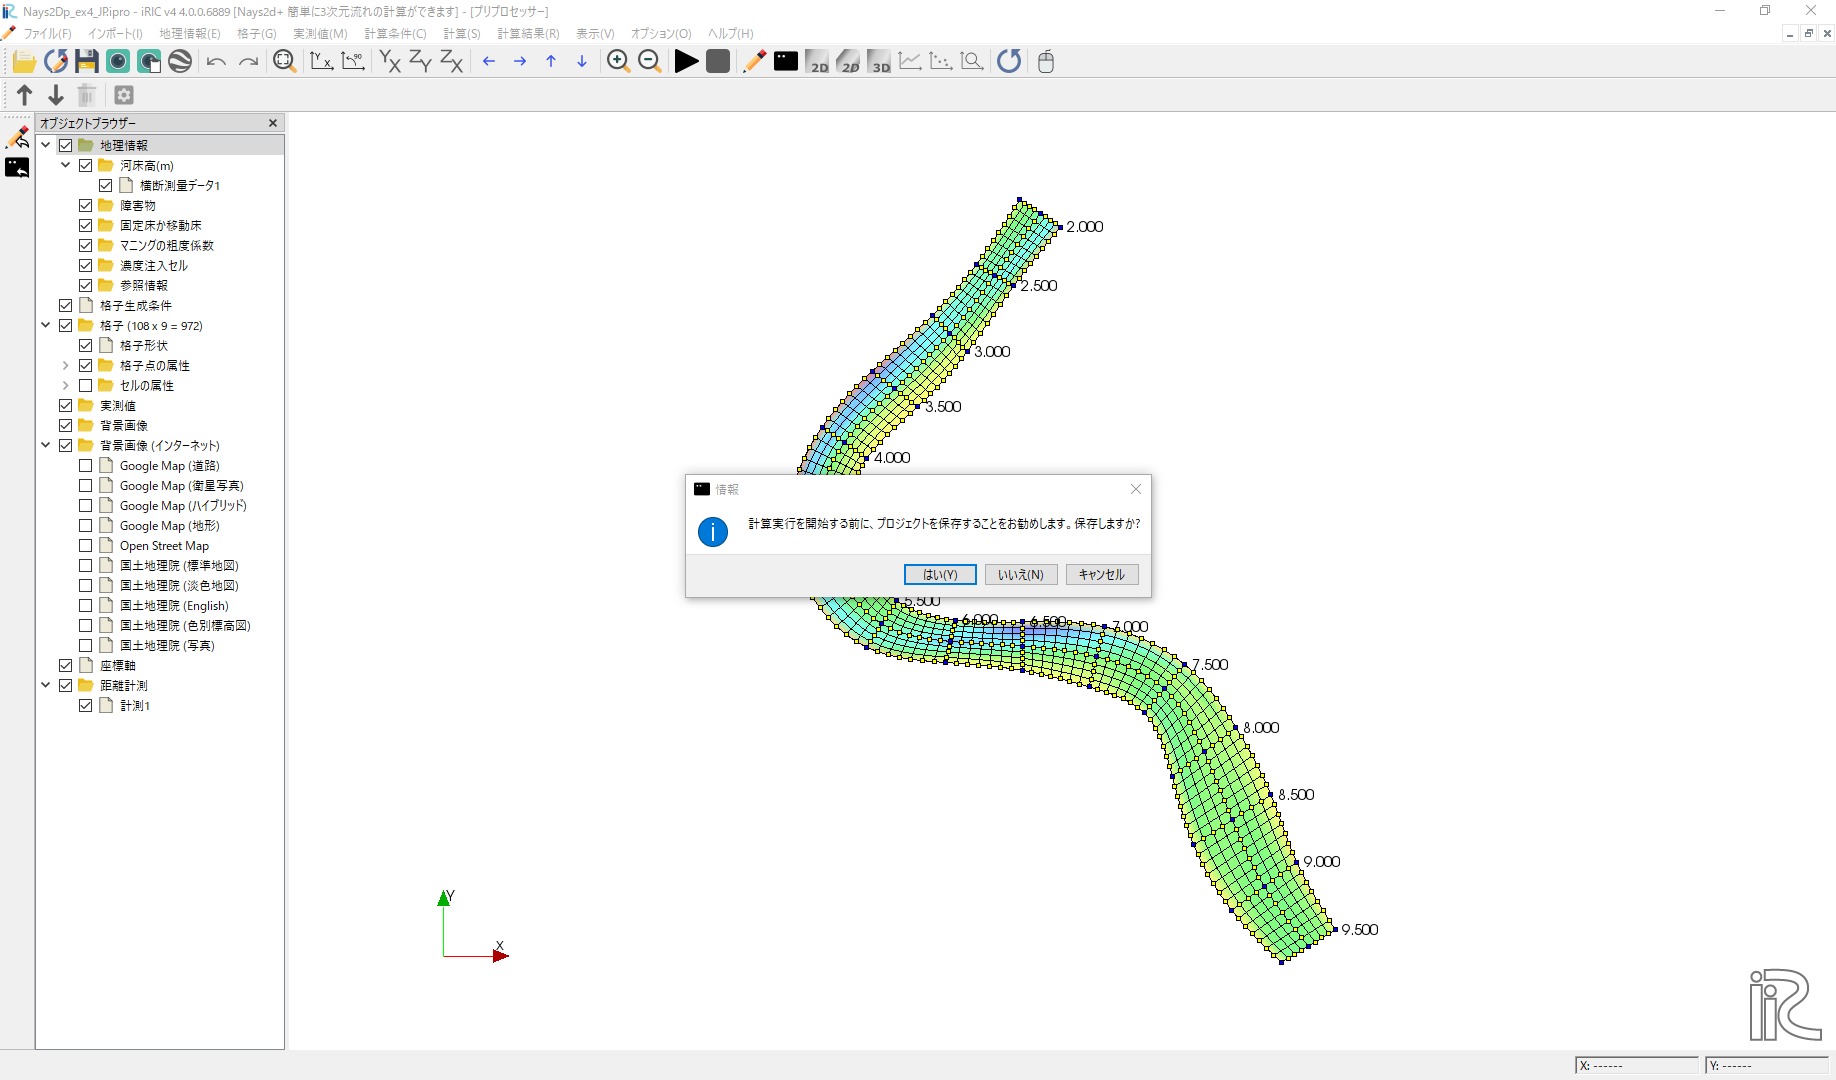The width and height of the screenshot is (1836, 1080).
Task: Click the Google Earth export globe icon
Action: coord(180,62)
